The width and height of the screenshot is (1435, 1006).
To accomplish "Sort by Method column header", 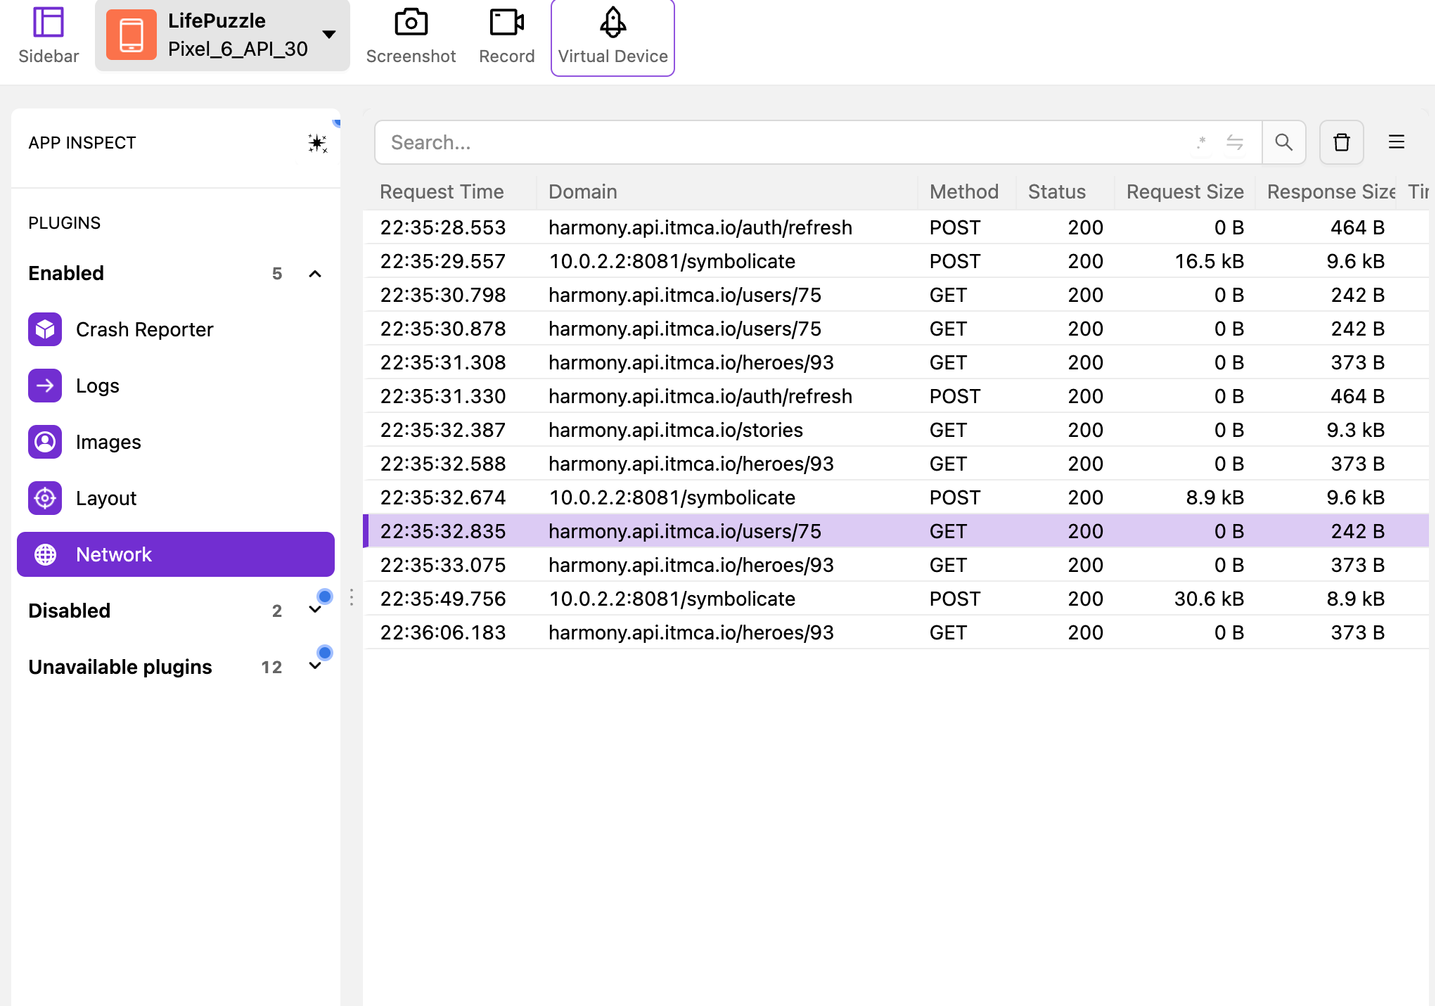I will coord(964,192).
